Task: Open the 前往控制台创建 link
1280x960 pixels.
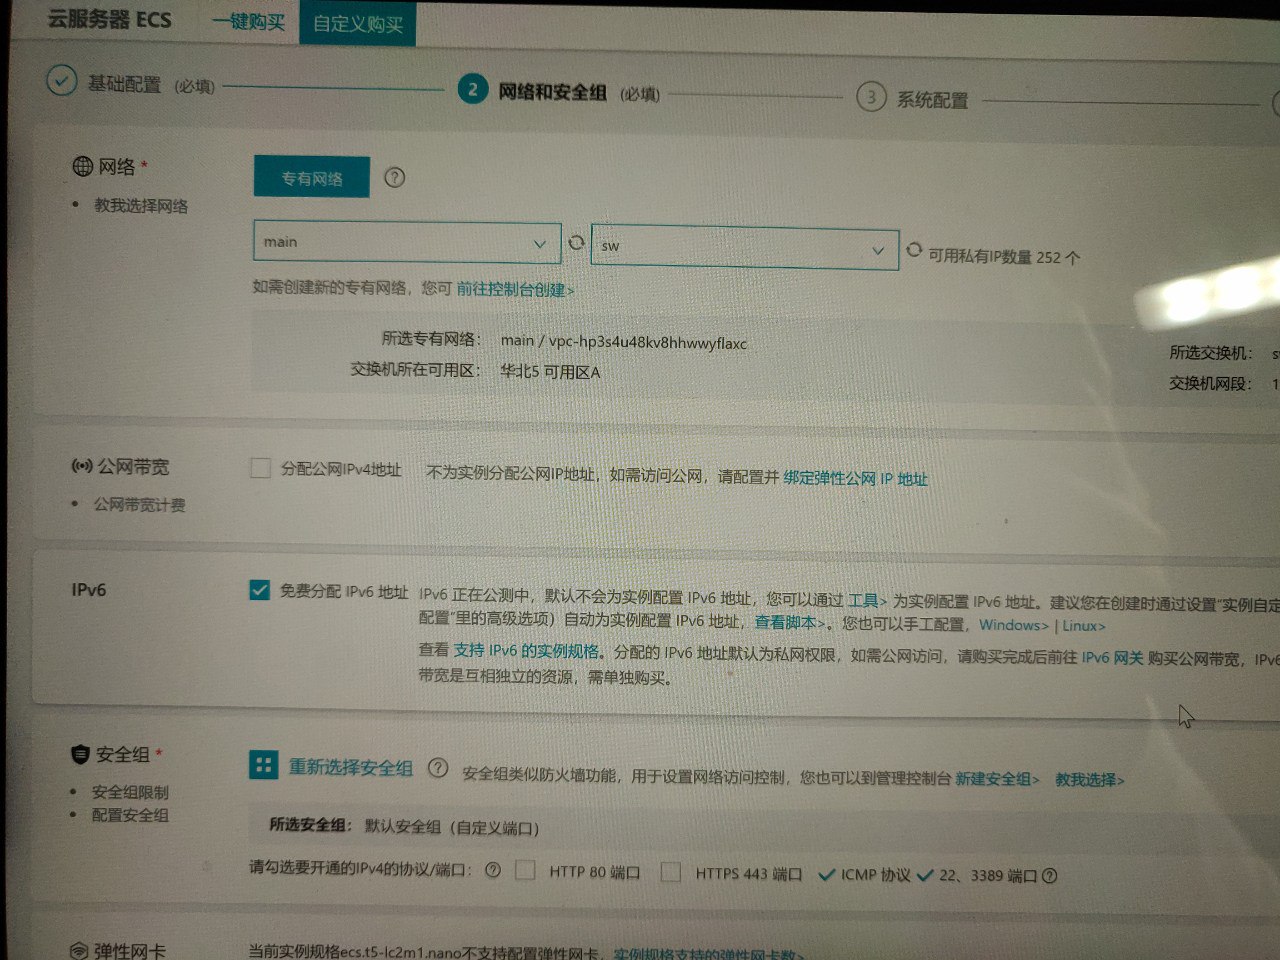Action: pos(515,290)
